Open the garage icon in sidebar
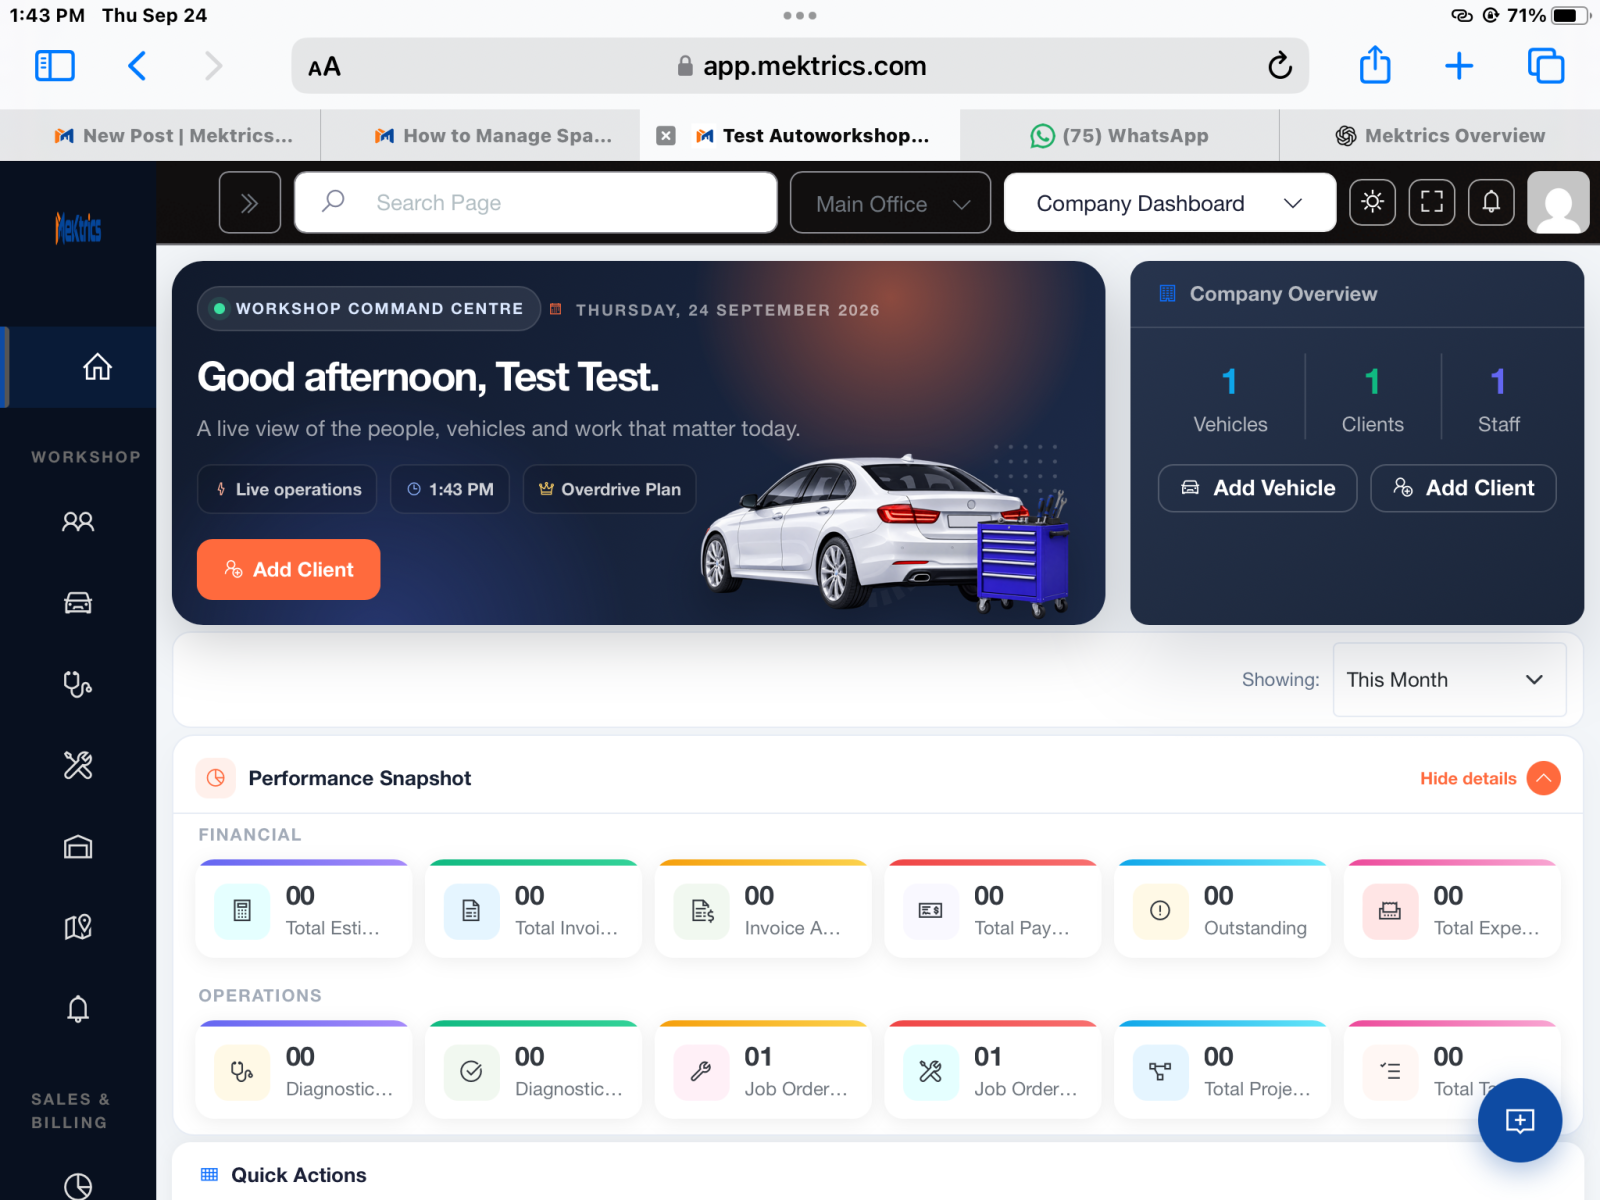 point(78,847)
